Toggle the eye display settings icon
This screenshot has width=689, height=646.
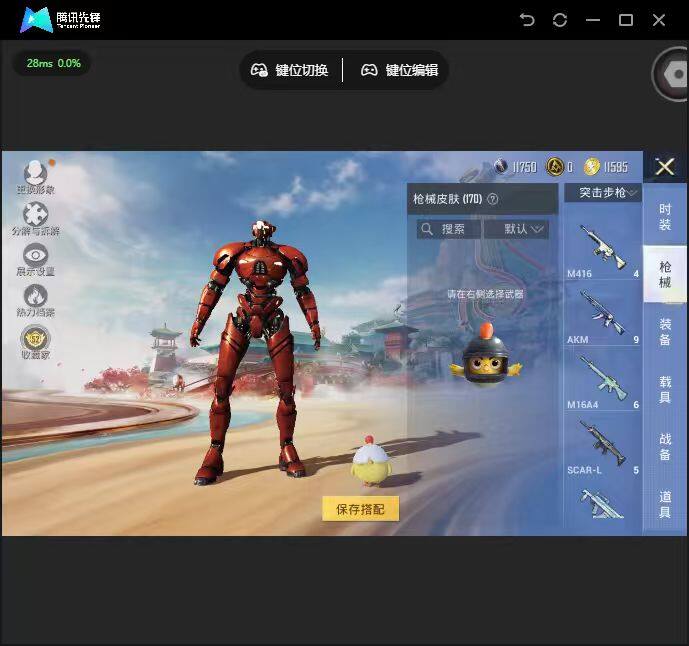pos(36,255)
